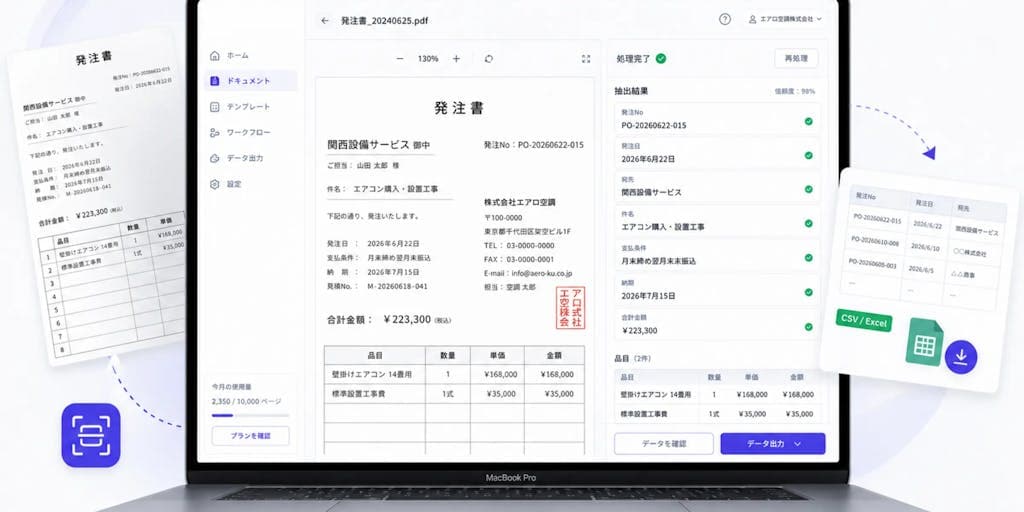The height and width of the screenshot is (512, 1024).
Task: Click the data export icon in sidebar
Action: 215,158
